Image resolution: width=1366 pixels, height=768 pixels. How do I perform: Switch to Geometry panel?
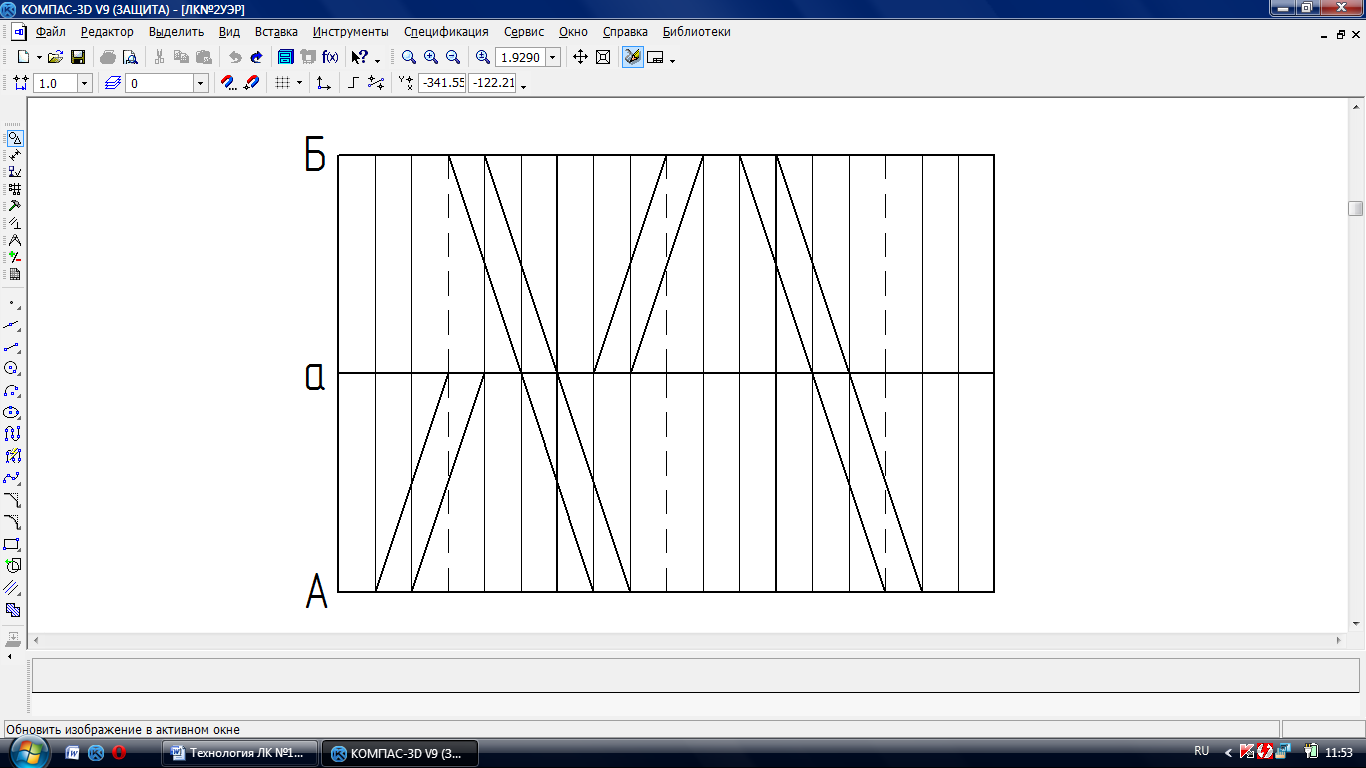coord(14,138)
